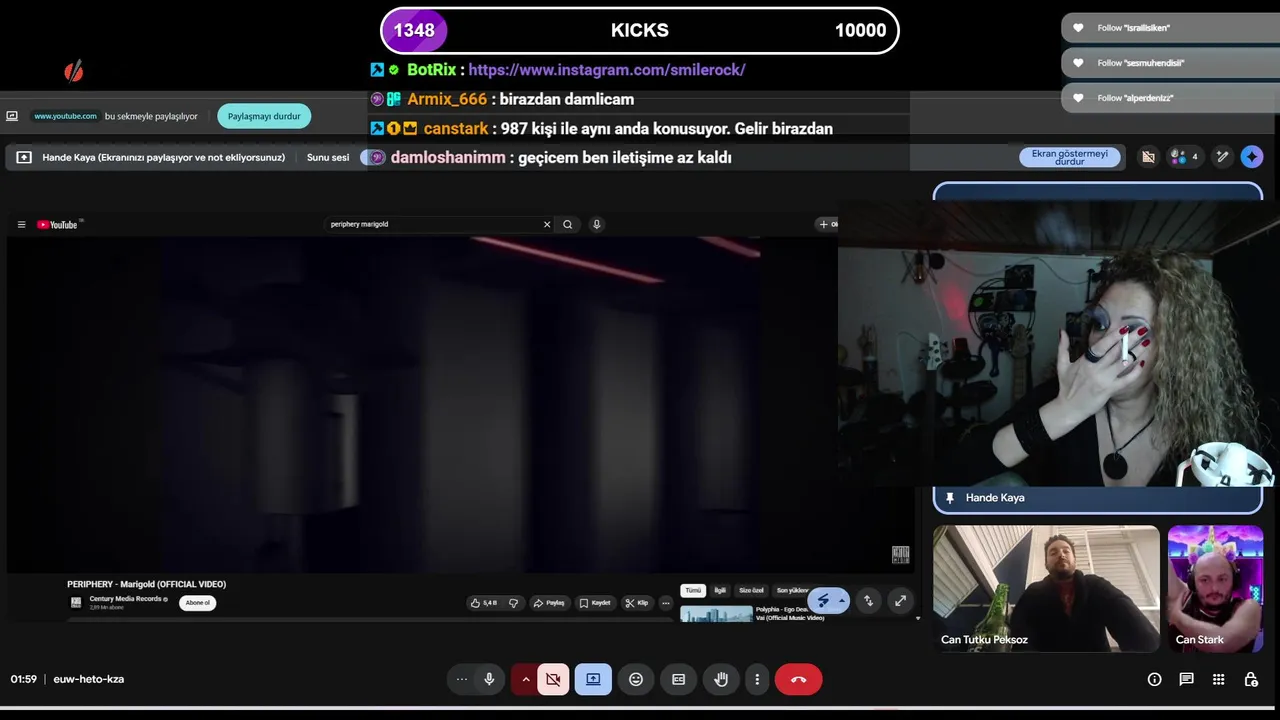Expand shared screen to fullscreen
This screenshot has height=720, width=1280.
[x=900, y=601]
